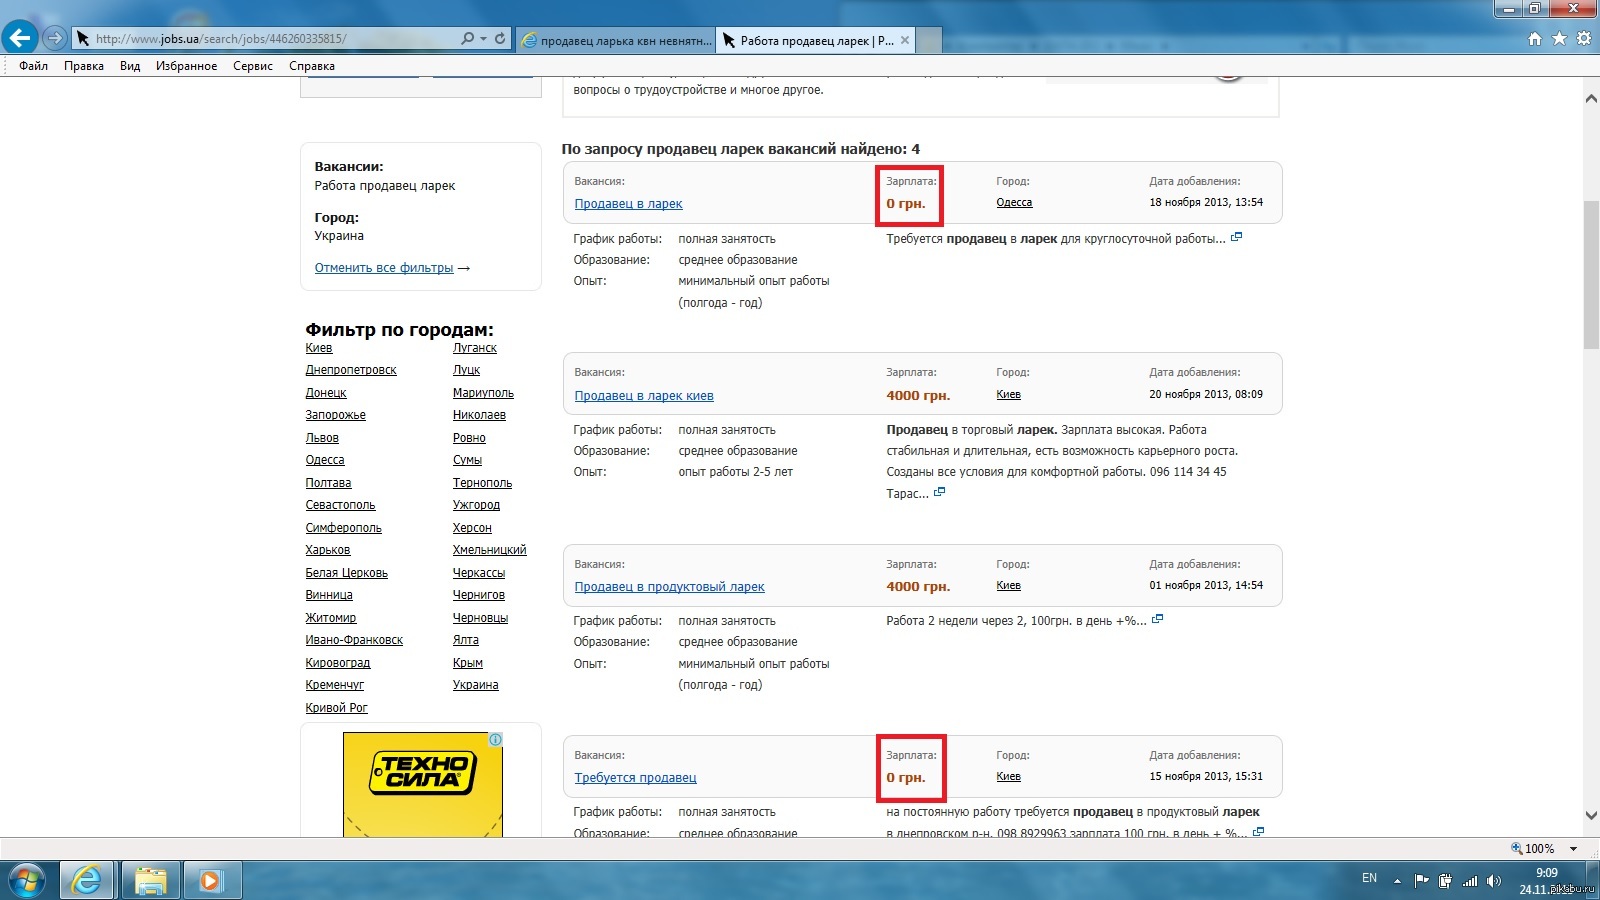Click the browser Back arrow button
This screenshot has width=1600, height=900.
20,38
